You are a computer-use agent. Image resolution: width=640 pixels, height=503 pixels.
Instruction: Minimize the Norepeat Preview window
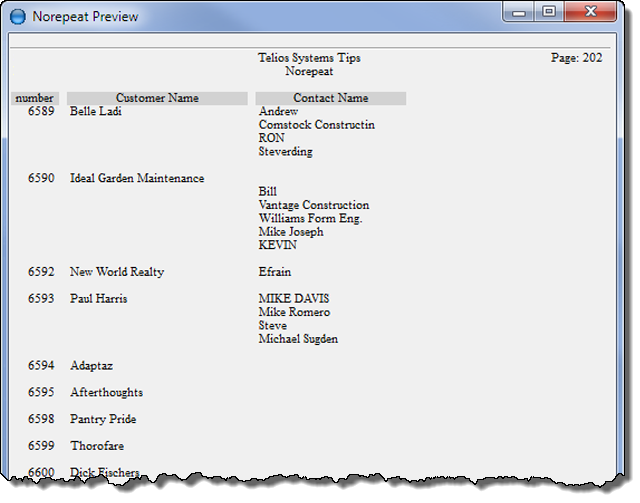(520, 13)
